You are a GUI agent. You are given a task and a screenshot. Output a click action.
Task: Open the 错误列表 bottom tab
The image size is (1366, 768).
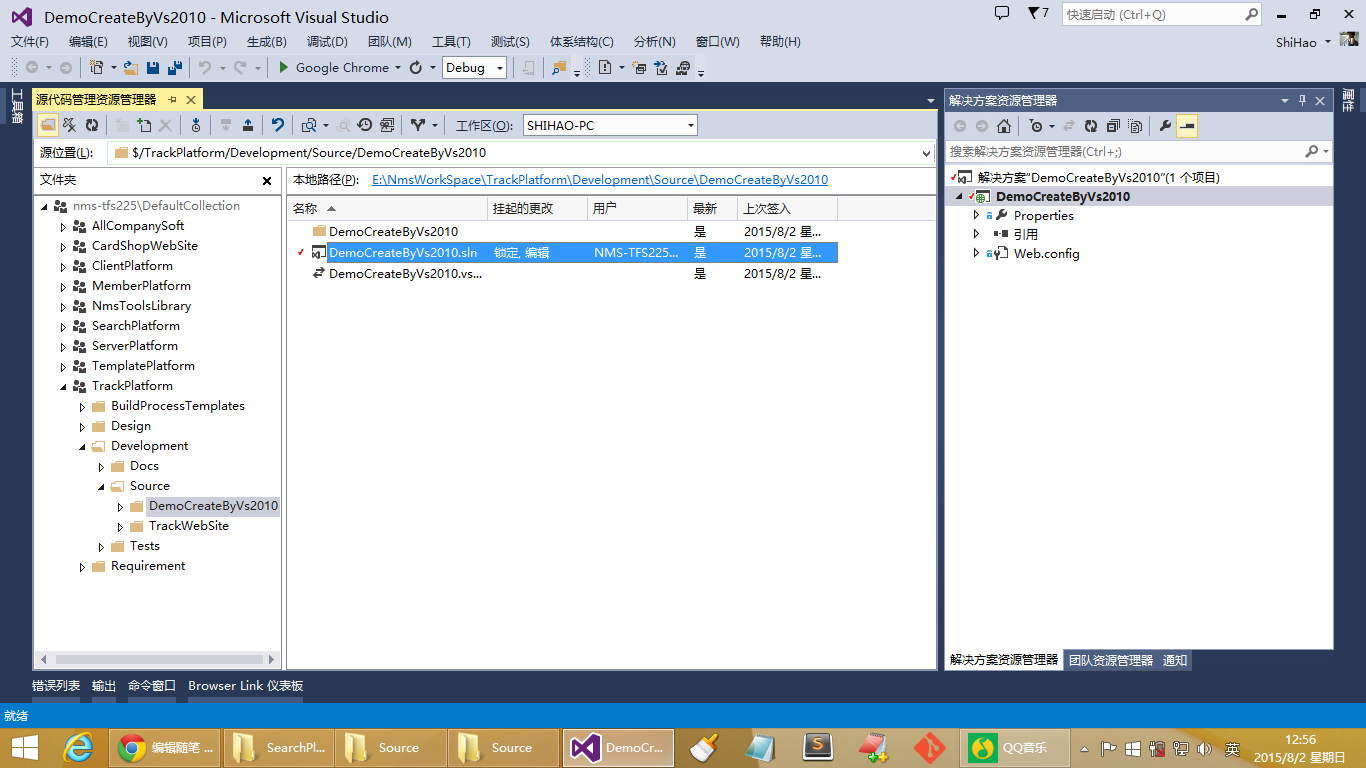56,686
